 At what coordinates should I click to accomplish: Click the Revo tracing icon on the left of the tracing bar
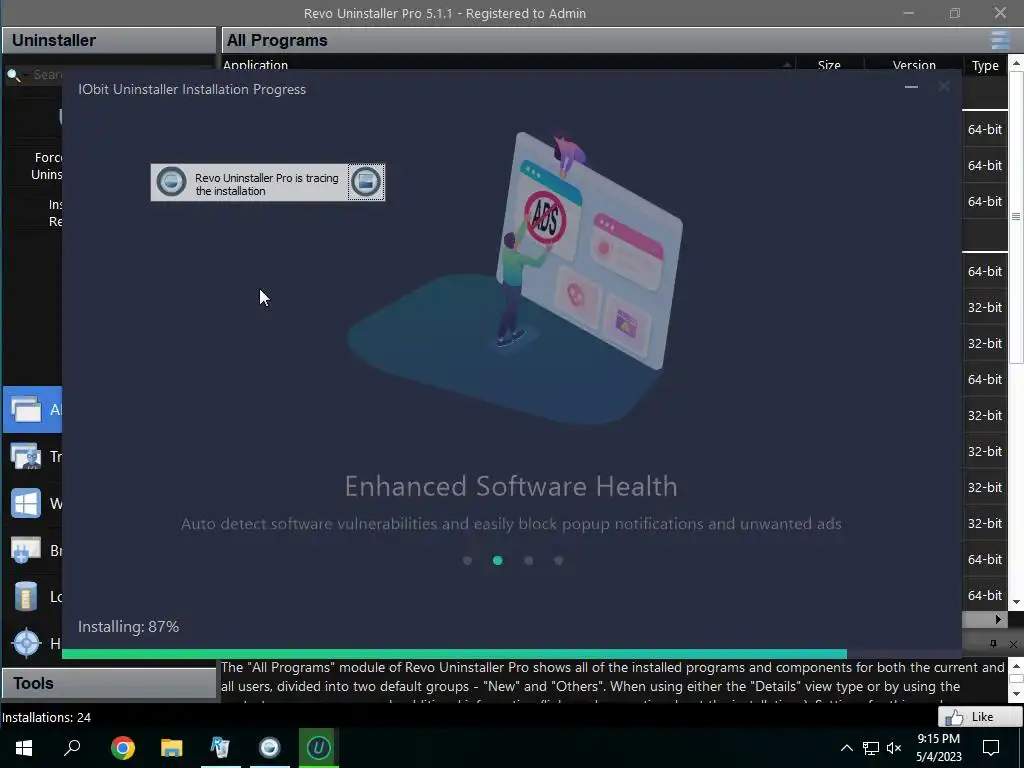pyautogui.click(x=172, y=182)
